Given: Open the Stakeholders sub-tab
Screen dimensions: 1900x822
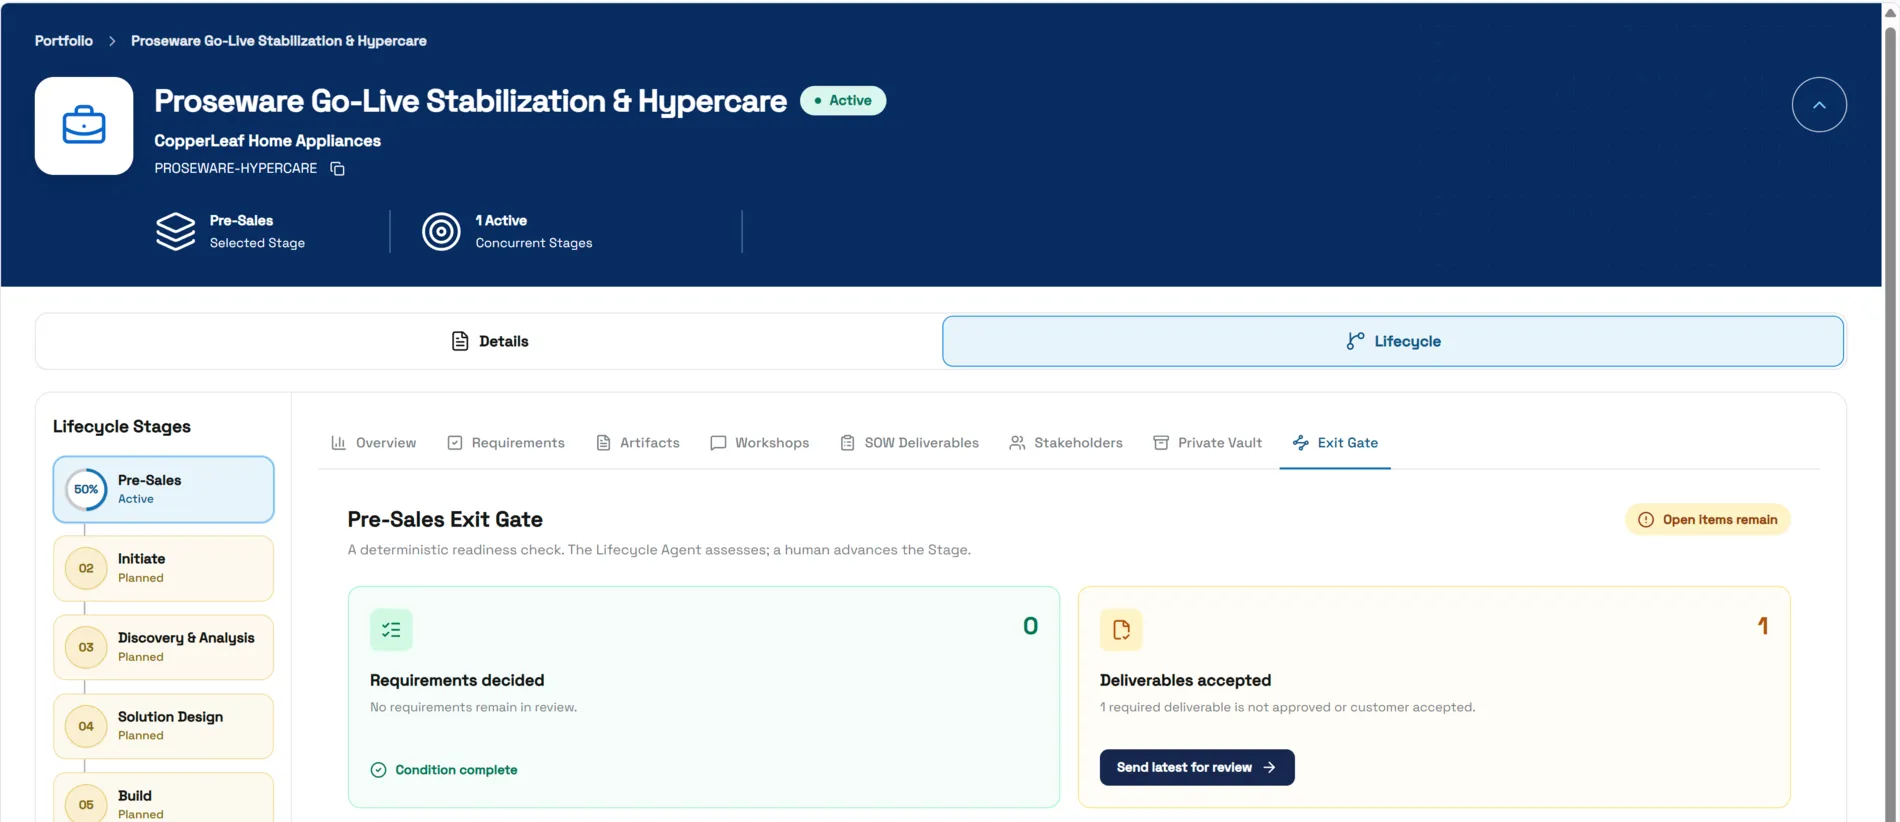Looking at the screenshot, I should [x=1066, y=443].
